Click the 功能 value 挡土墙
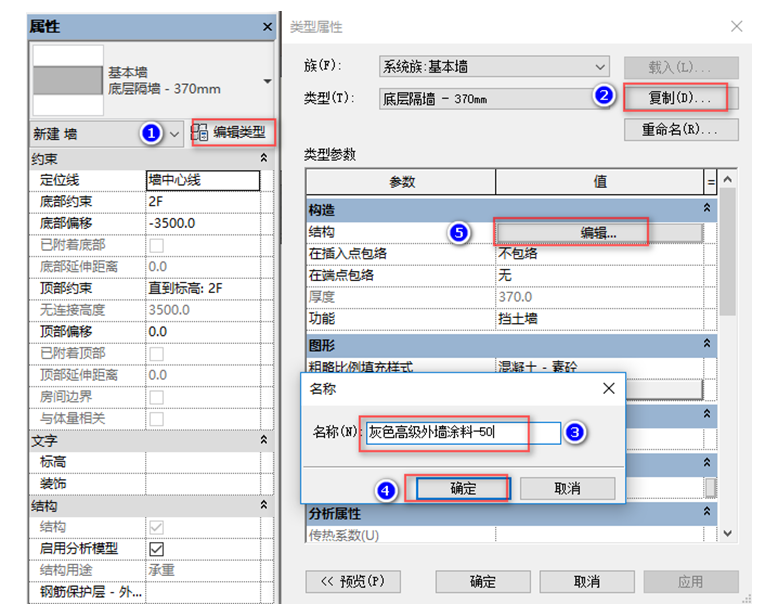 [x=599, y=319]
